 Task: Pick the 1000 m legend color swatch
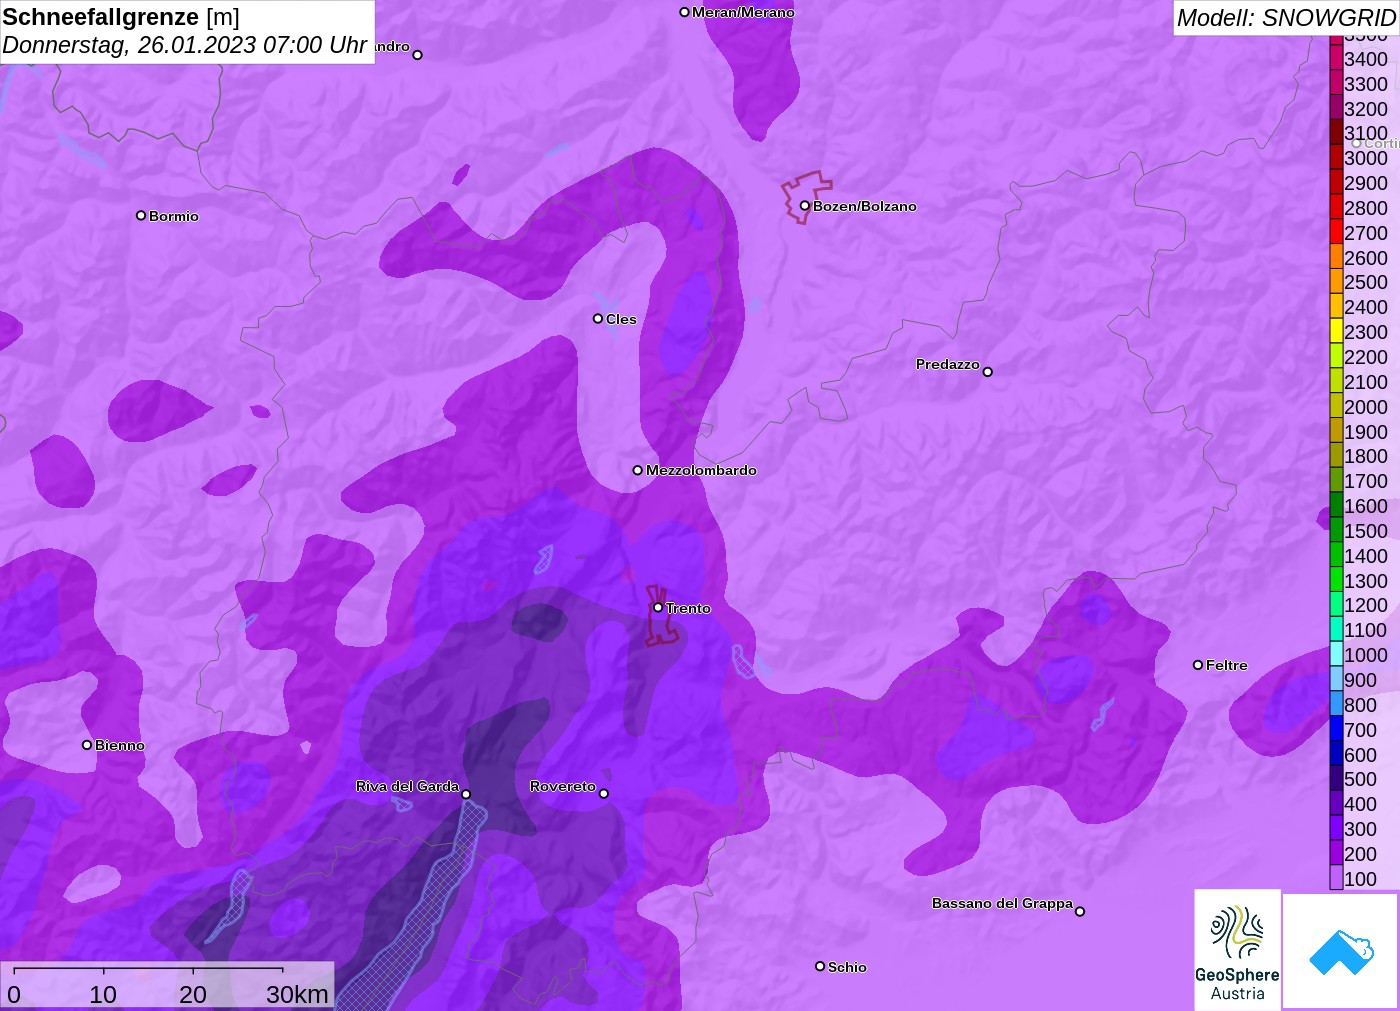(1336, 655)
